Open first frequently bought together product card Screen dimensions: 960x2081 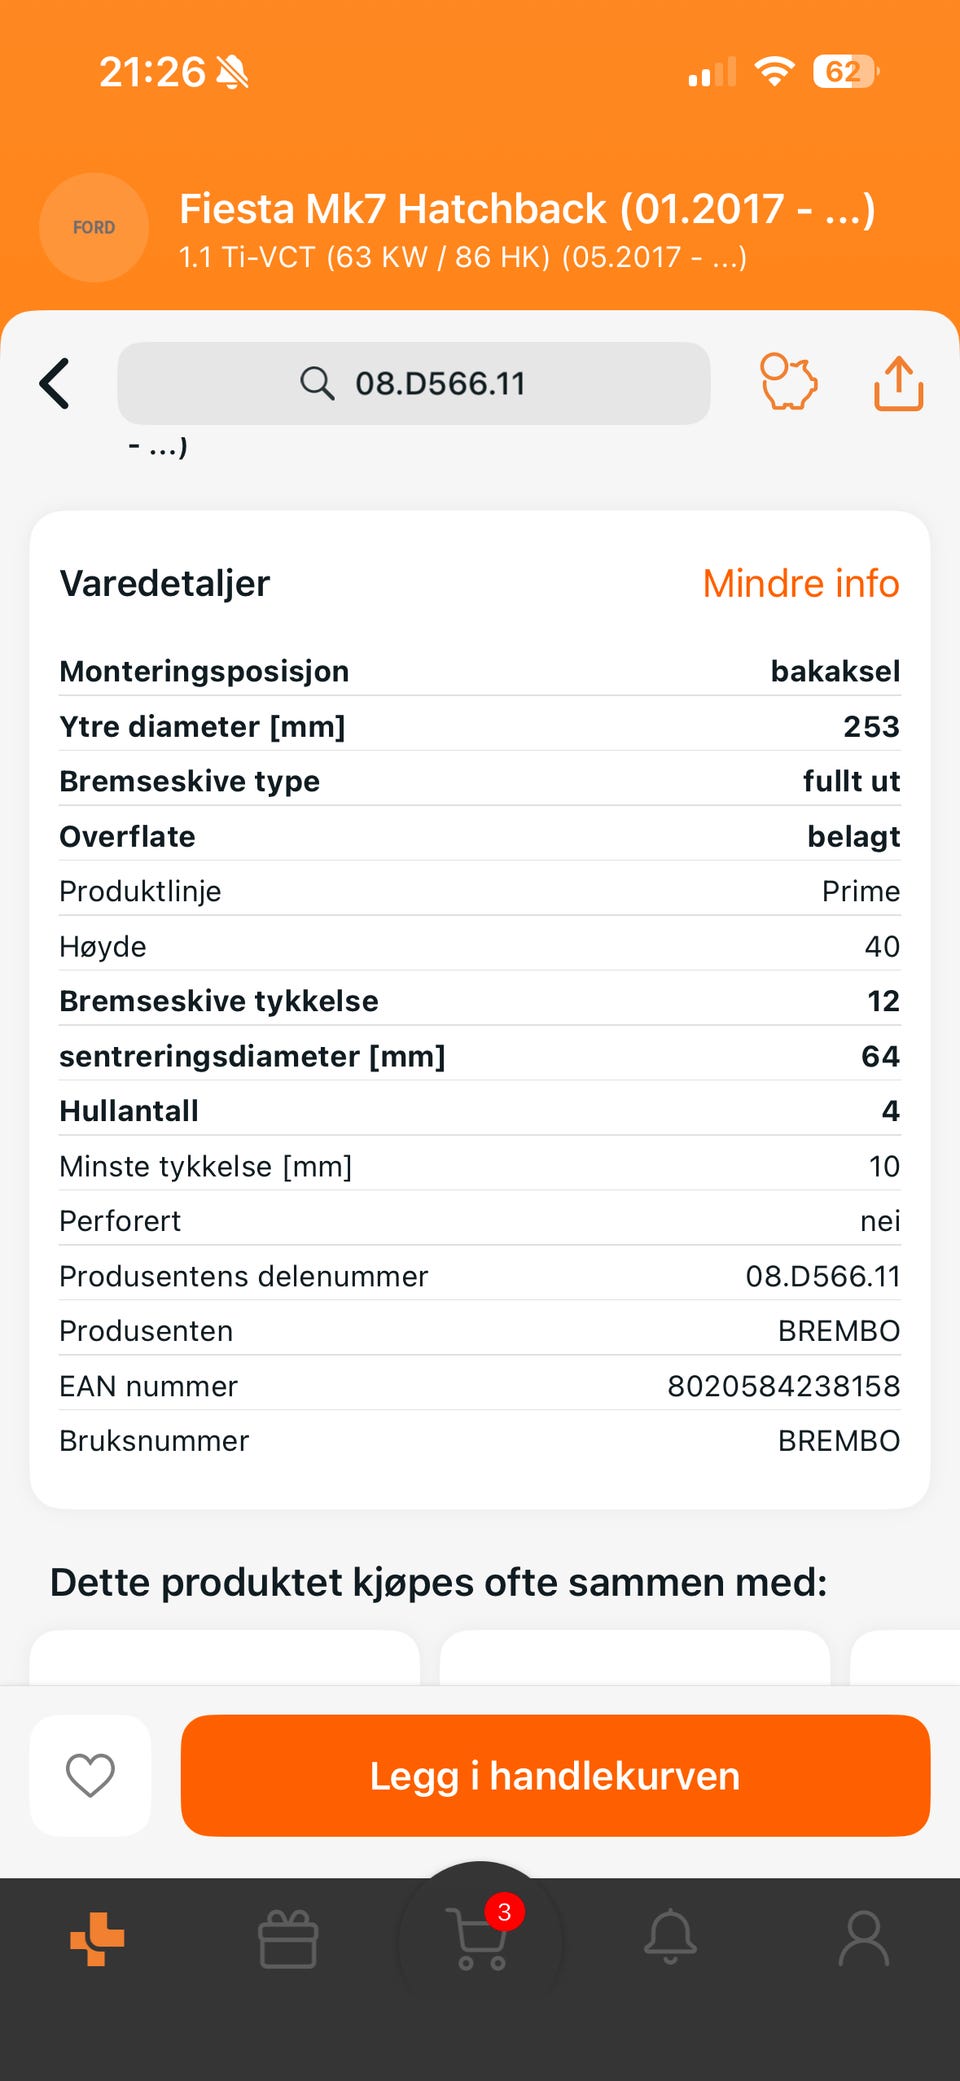[225, 1657]
